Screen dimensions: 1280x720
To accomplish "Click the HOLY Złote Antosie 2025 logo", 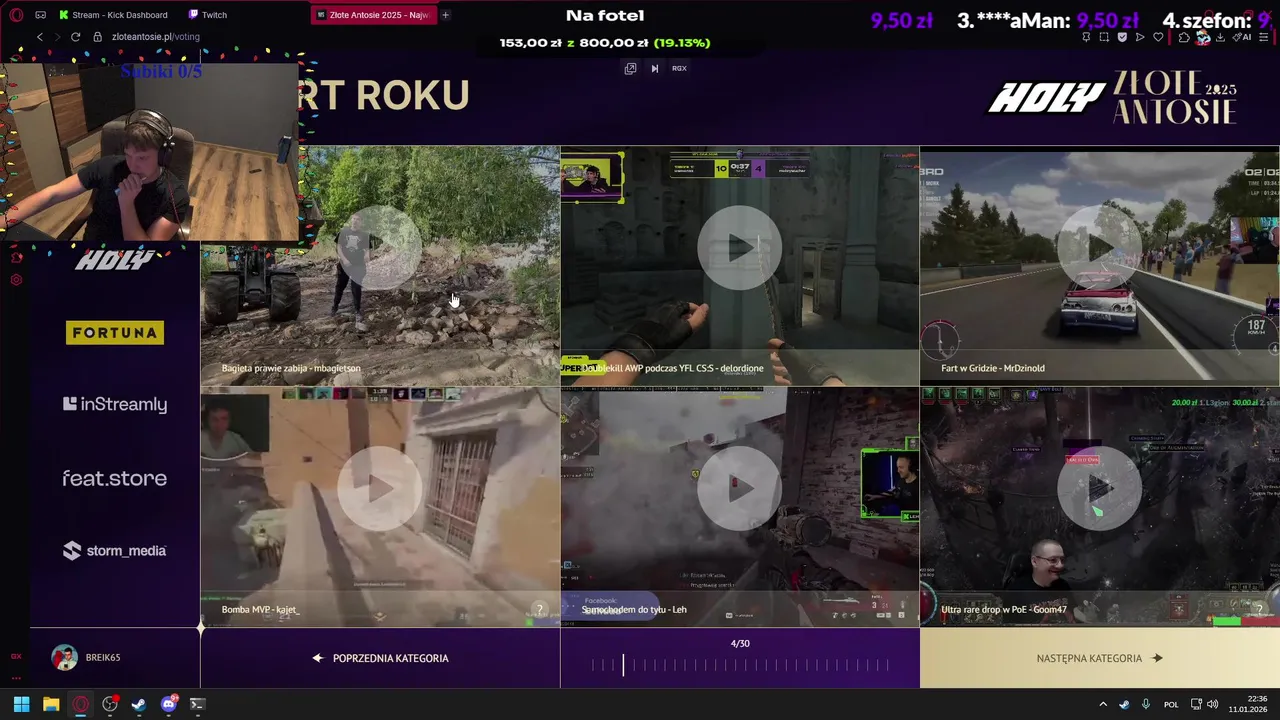I will 1113,97.
